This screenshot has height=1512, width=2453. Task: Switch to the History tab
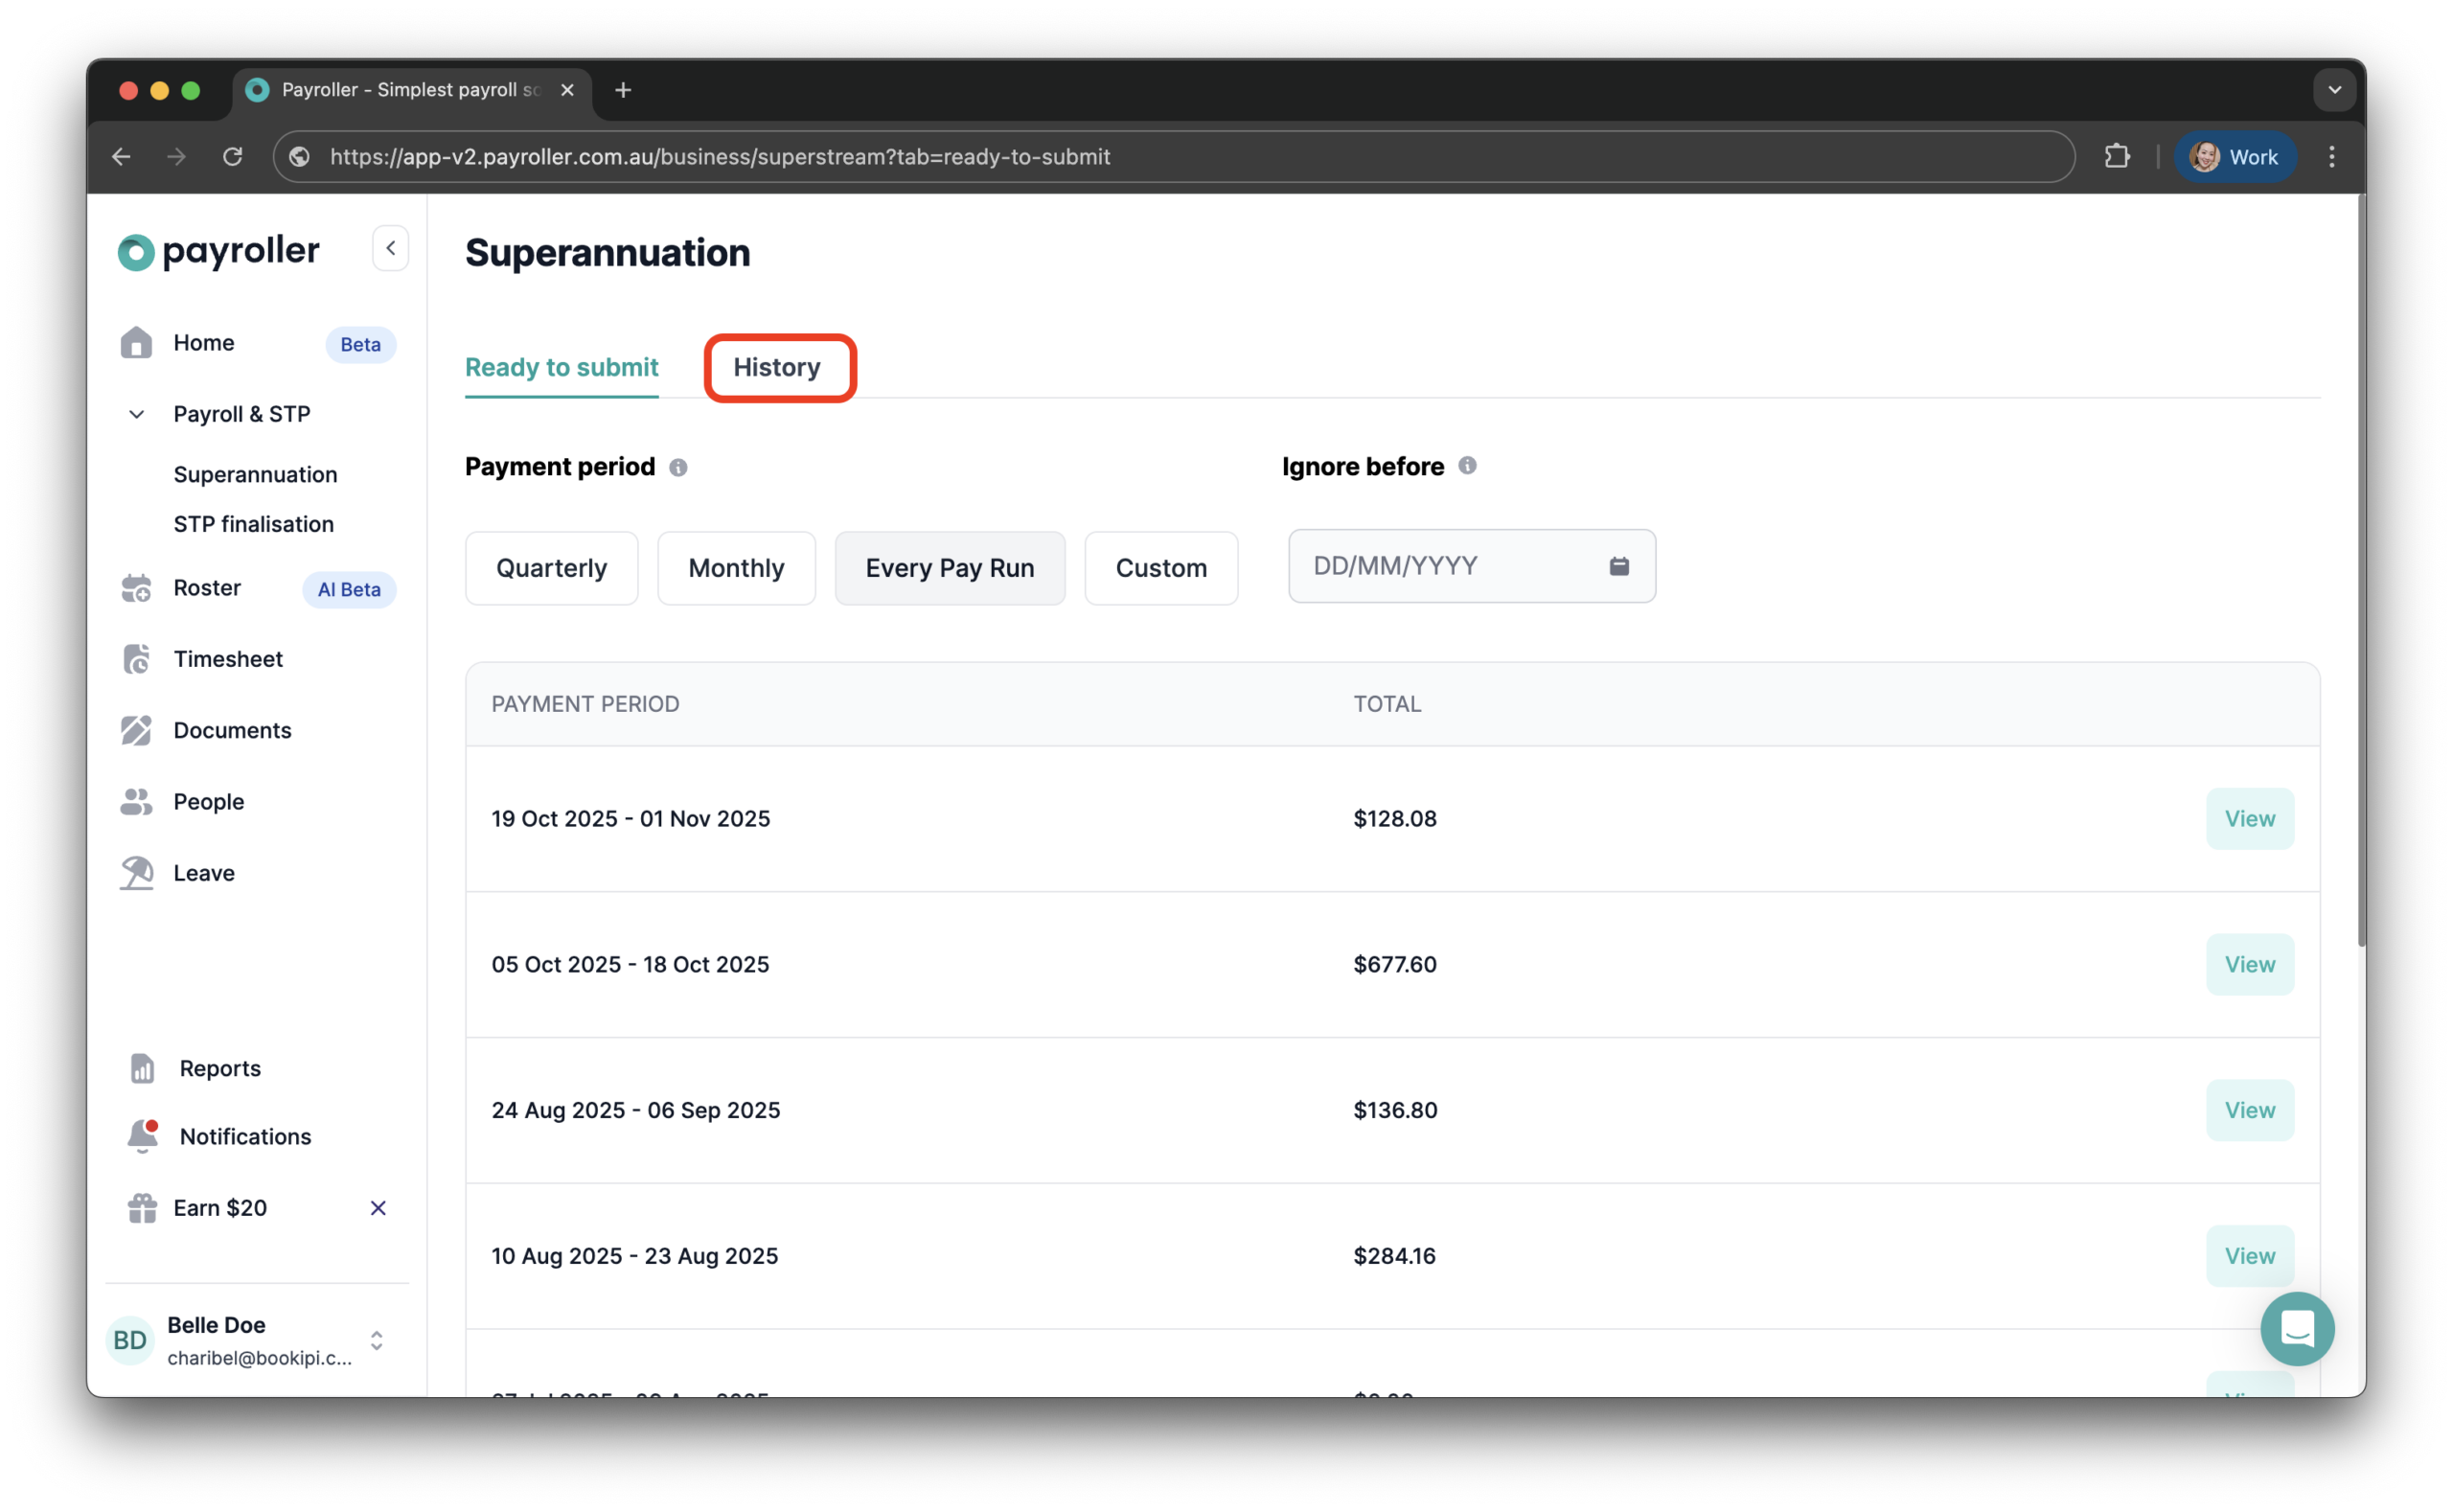pos(779,367)
